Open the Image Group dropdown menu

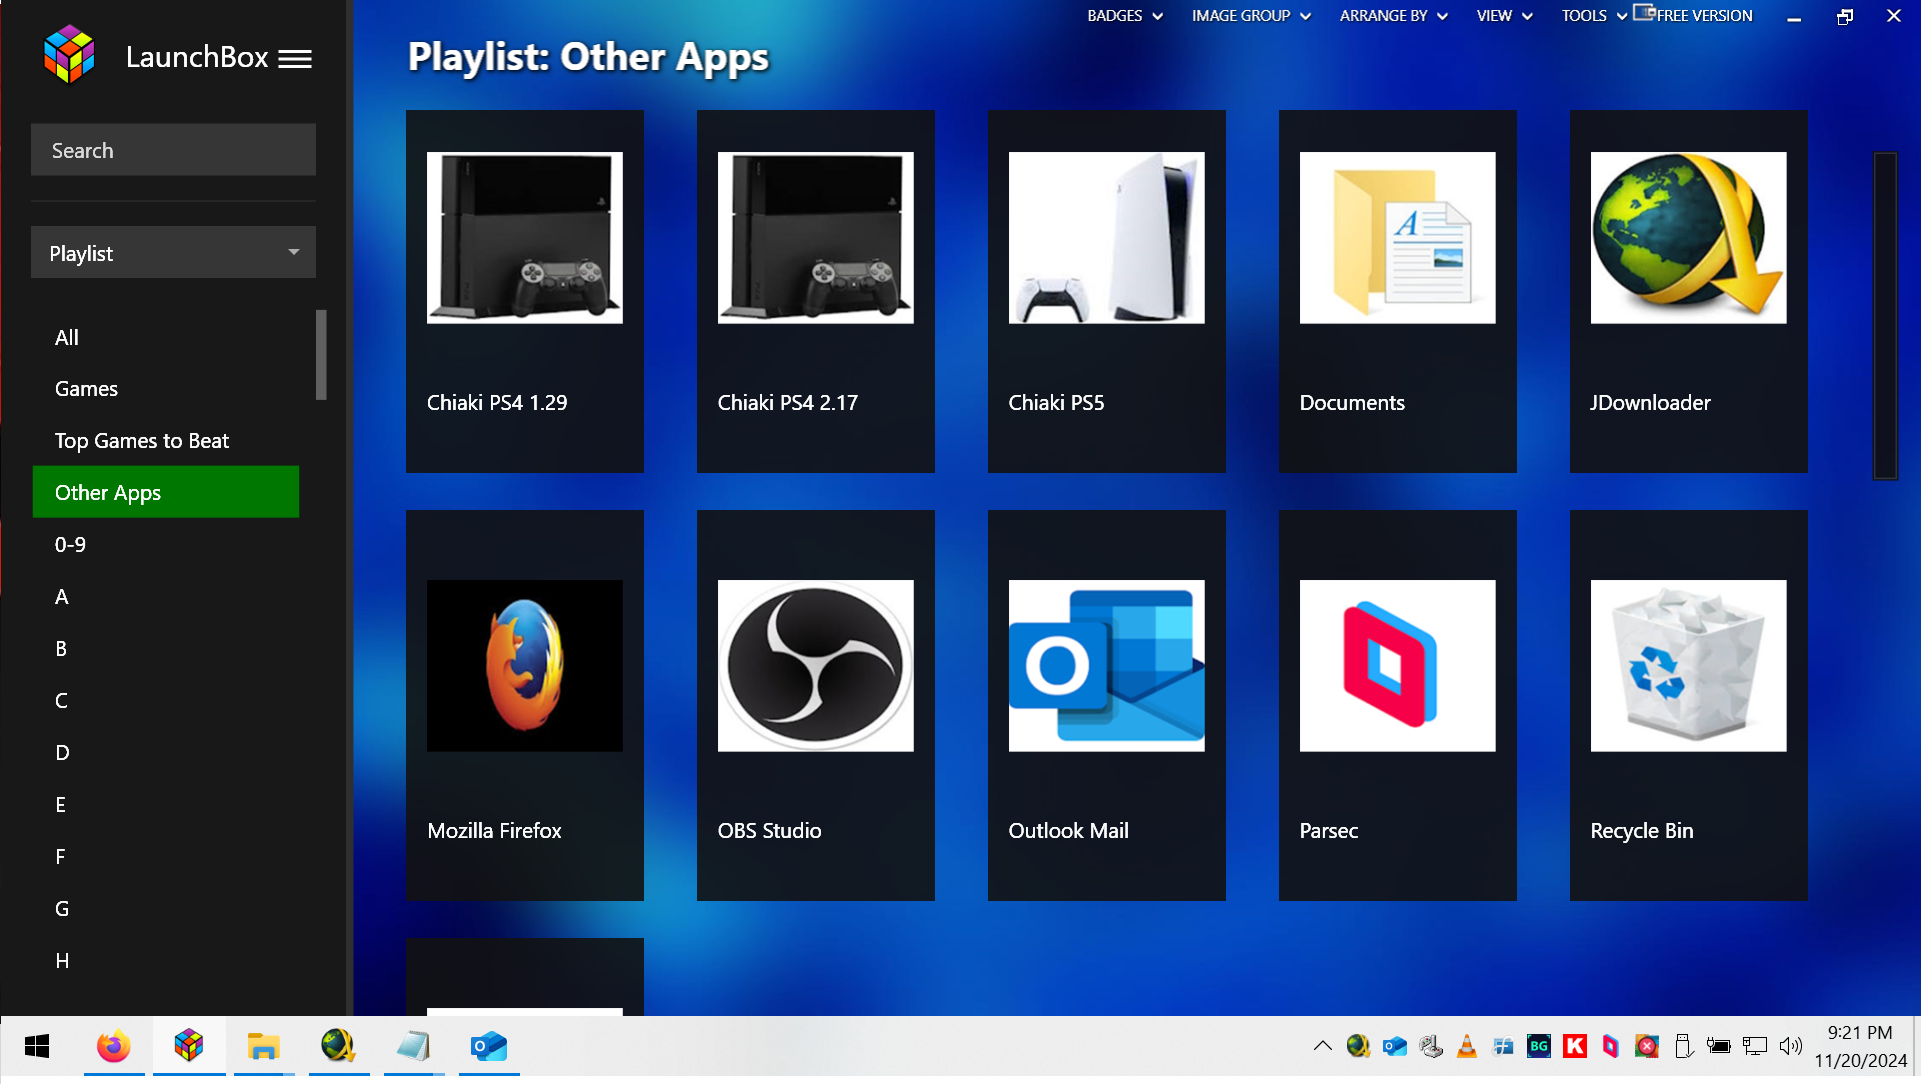[1251, 16]
